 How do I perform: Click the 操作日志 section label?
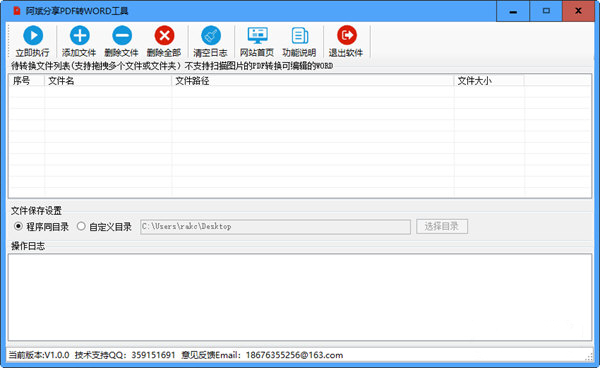(28, 246)
